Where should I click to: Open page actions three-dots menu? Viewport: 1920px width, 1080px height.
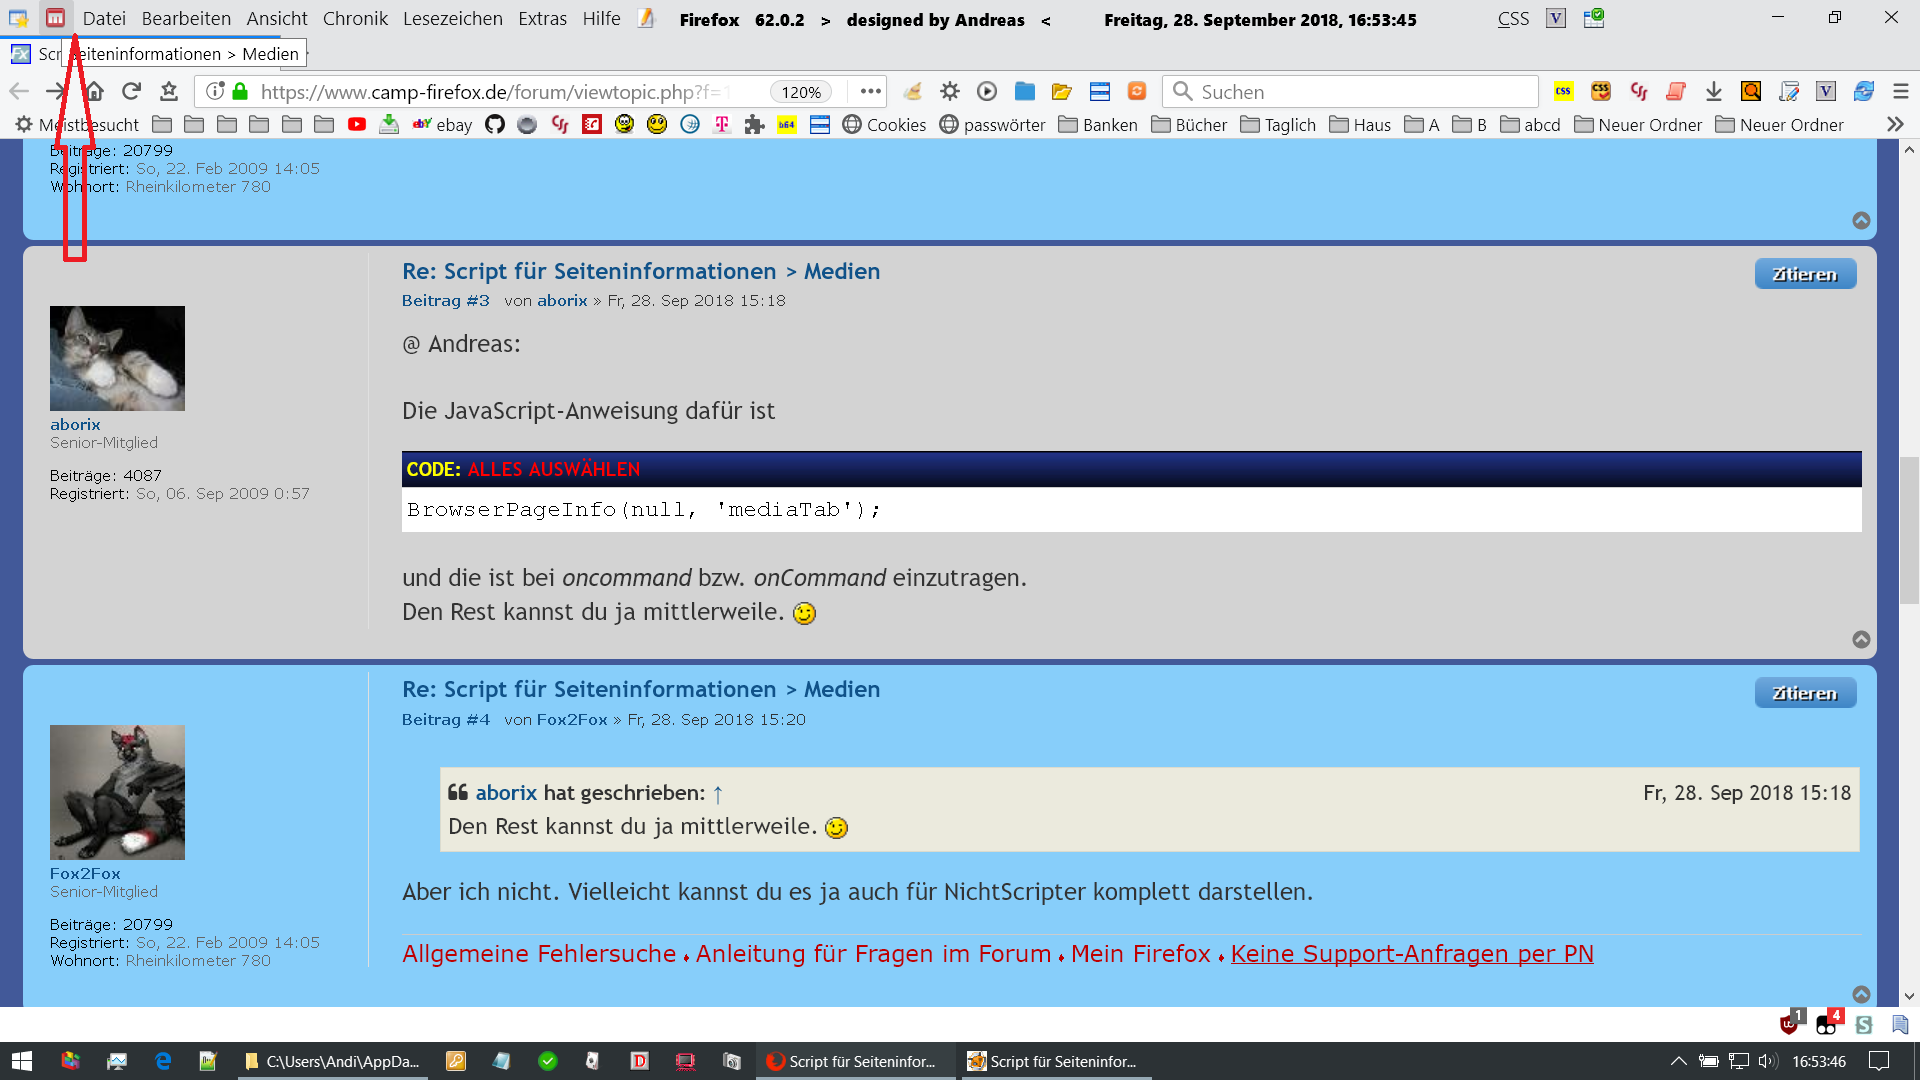871,92
